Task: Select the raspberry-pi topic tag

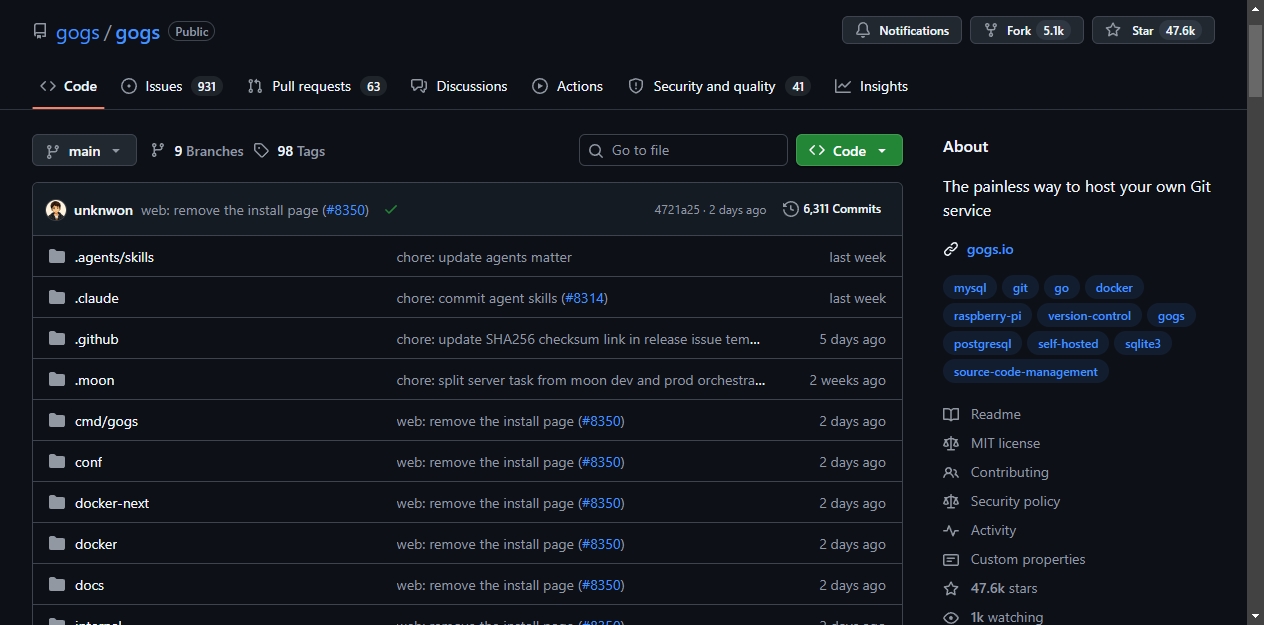Action: point(988,315)
